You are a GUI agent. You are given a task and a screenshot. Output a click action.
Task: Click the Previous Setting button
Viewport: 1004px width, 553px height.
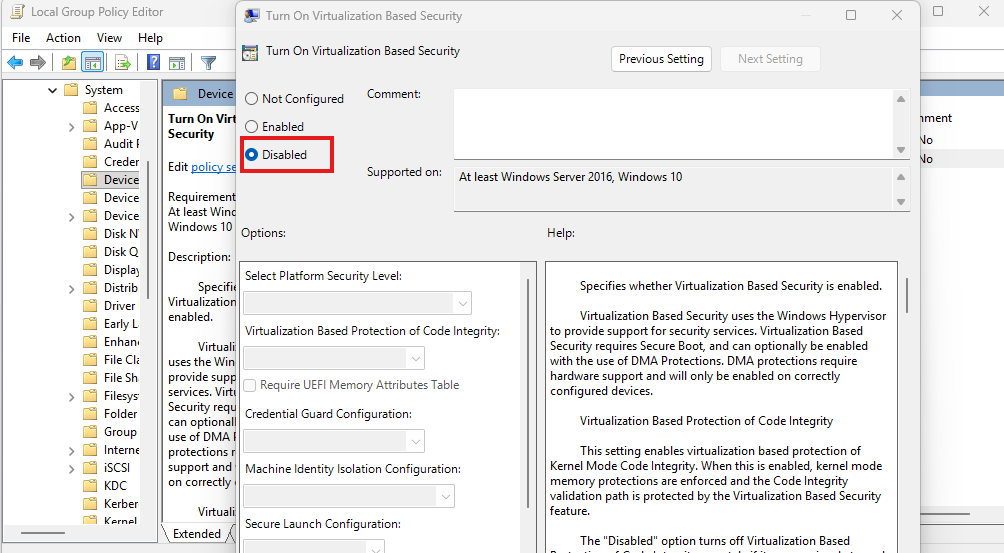click(x=661, y=59)
